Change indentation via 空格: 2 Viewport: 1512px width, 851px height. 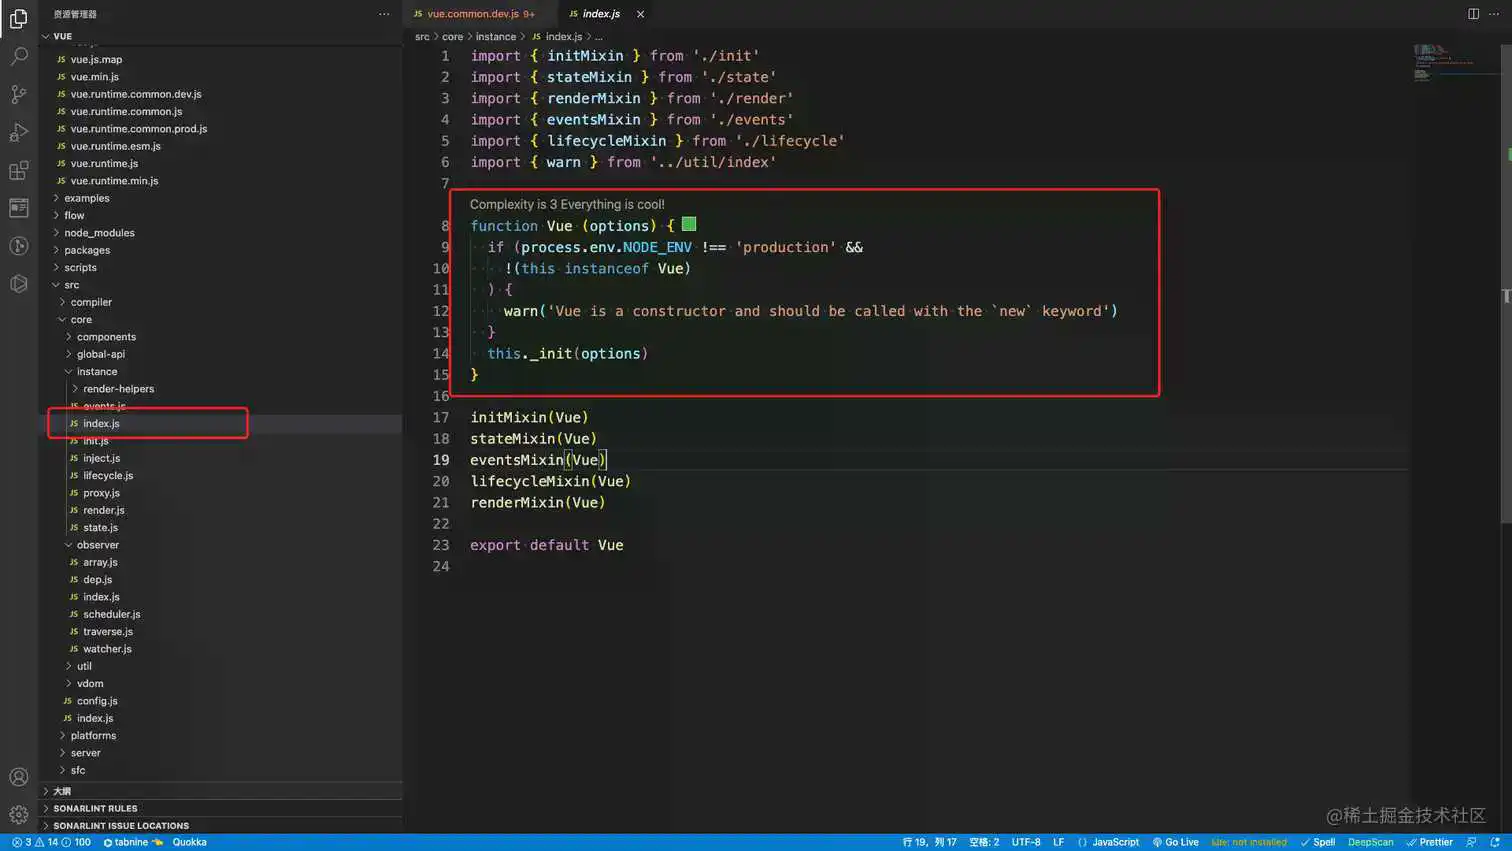click(x=984, y=842)
